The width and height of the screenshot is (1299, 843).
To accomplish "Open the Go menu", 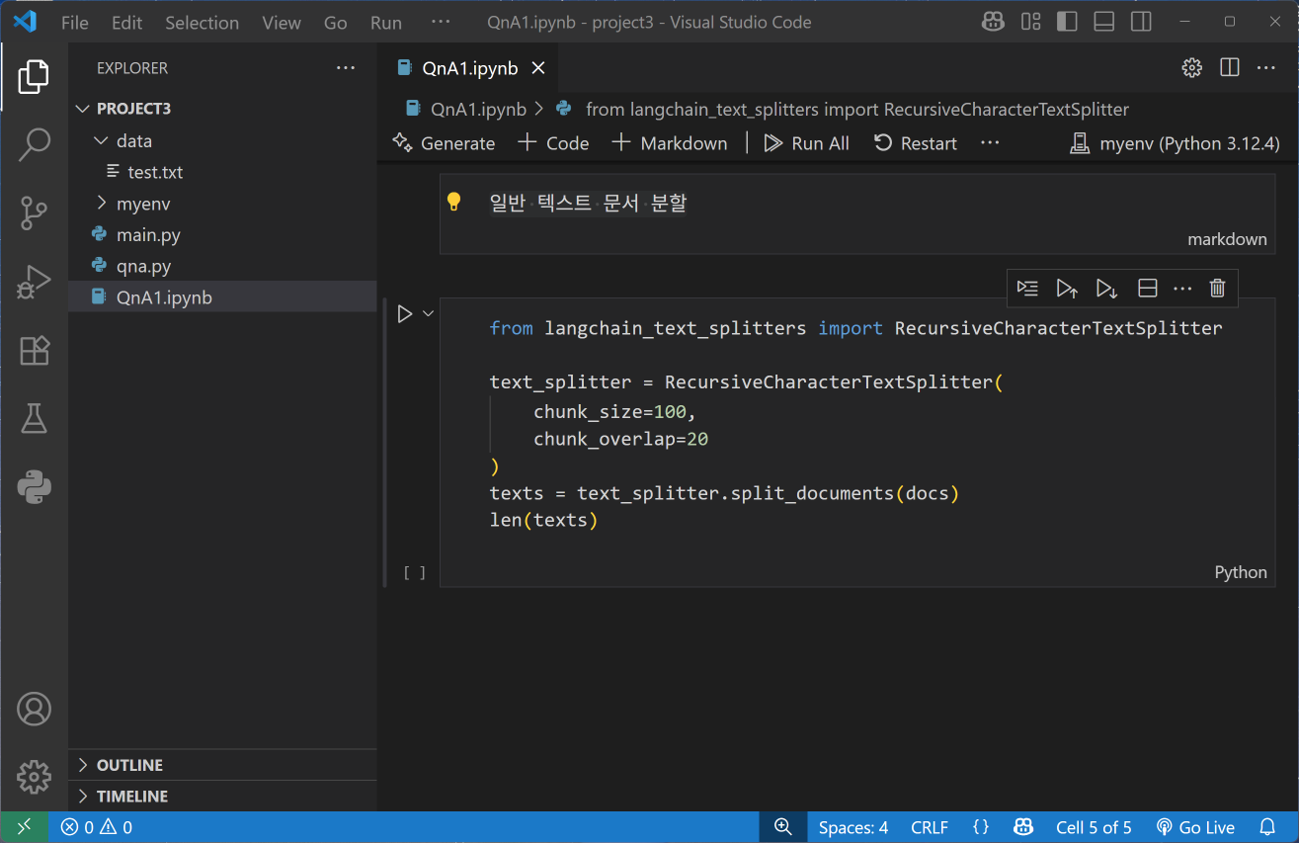I will click(x=336, y=22).
